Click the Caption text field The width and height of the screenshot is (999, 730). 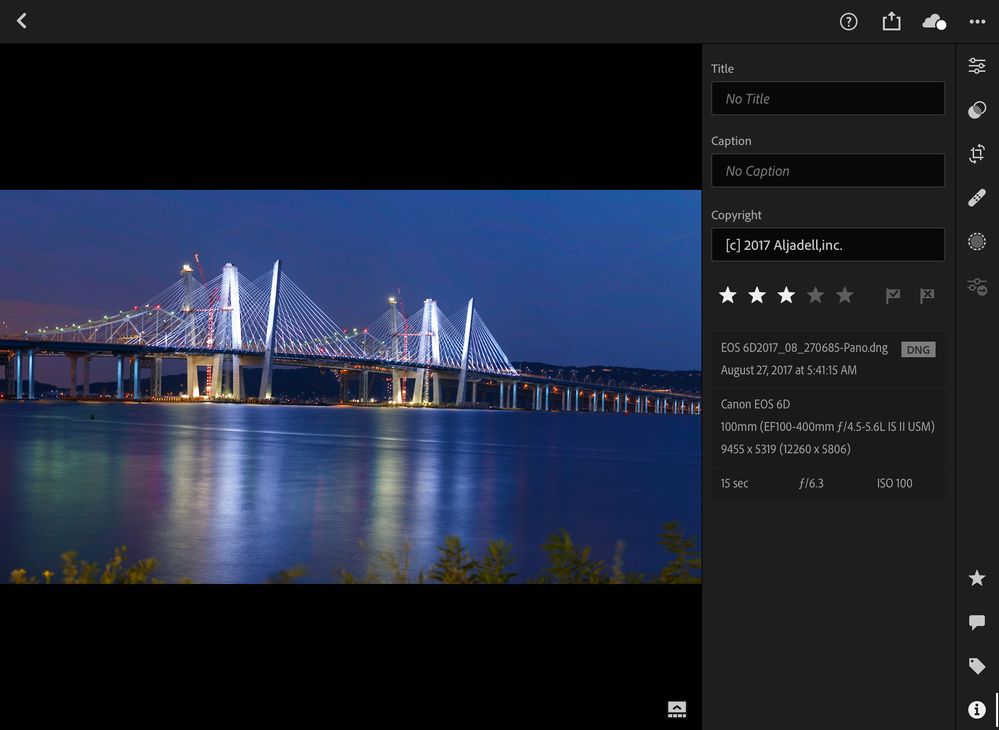(827, 170)
